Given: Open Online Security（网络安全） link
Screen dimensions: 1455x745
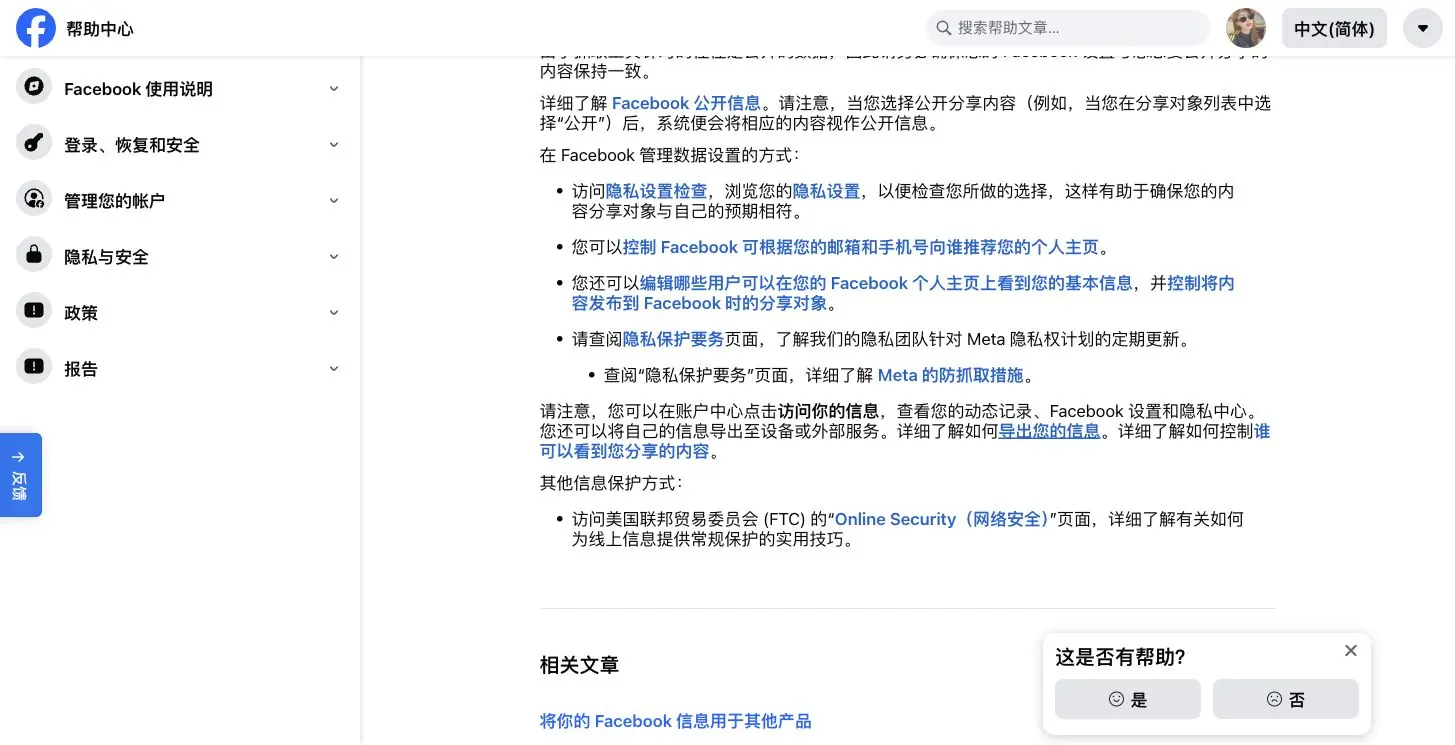Looking at the screenshot, I should click(941, 519).
